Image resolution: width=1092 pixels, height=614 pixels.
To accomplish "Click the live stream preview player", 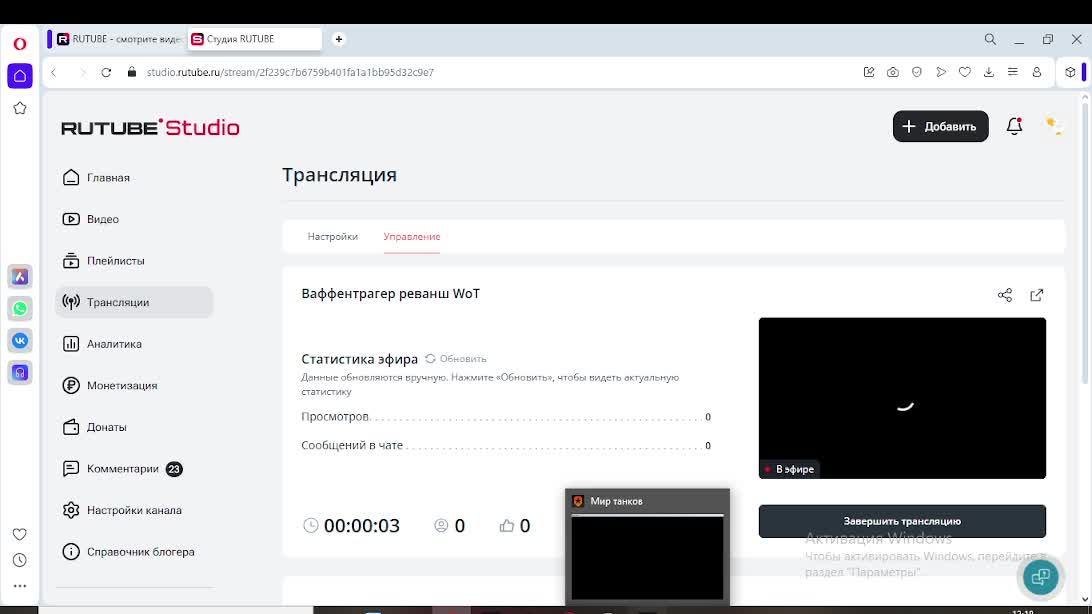I will tap(902, 398).
